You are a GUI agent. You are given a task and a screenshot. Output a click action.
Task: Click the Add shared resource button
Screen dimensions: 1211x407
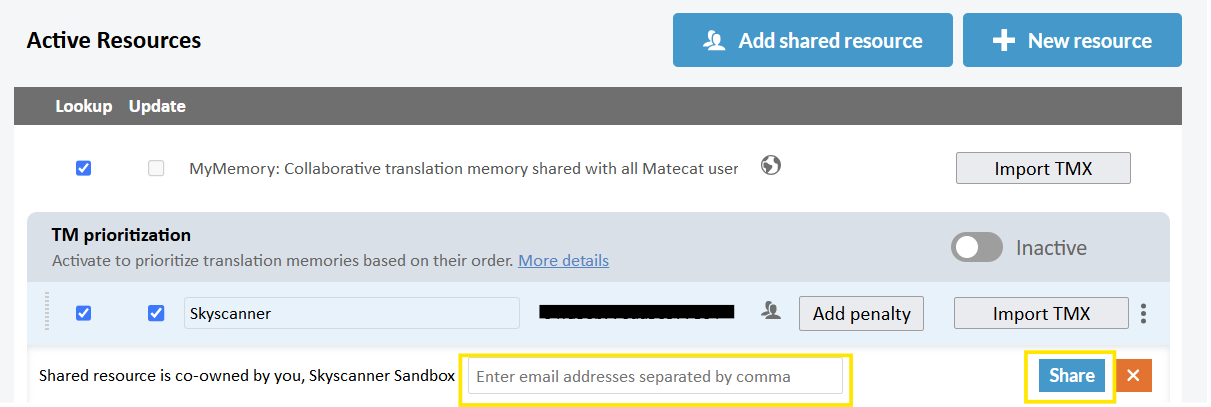(813, 41)
